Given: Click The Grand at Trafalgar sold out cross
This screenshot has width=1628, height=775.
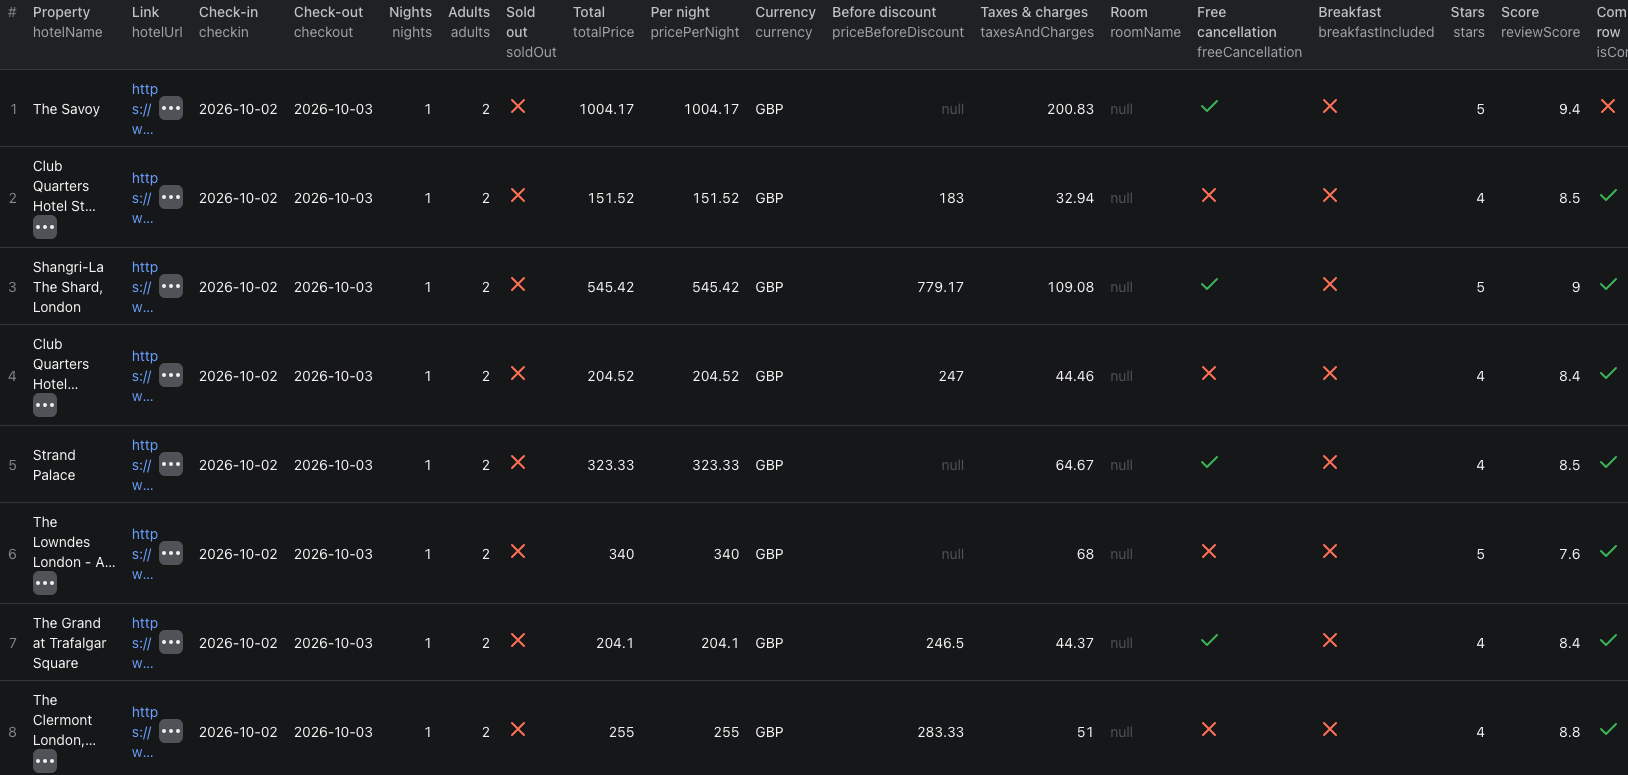Looking at the screenshot, I should pos(518,640).
